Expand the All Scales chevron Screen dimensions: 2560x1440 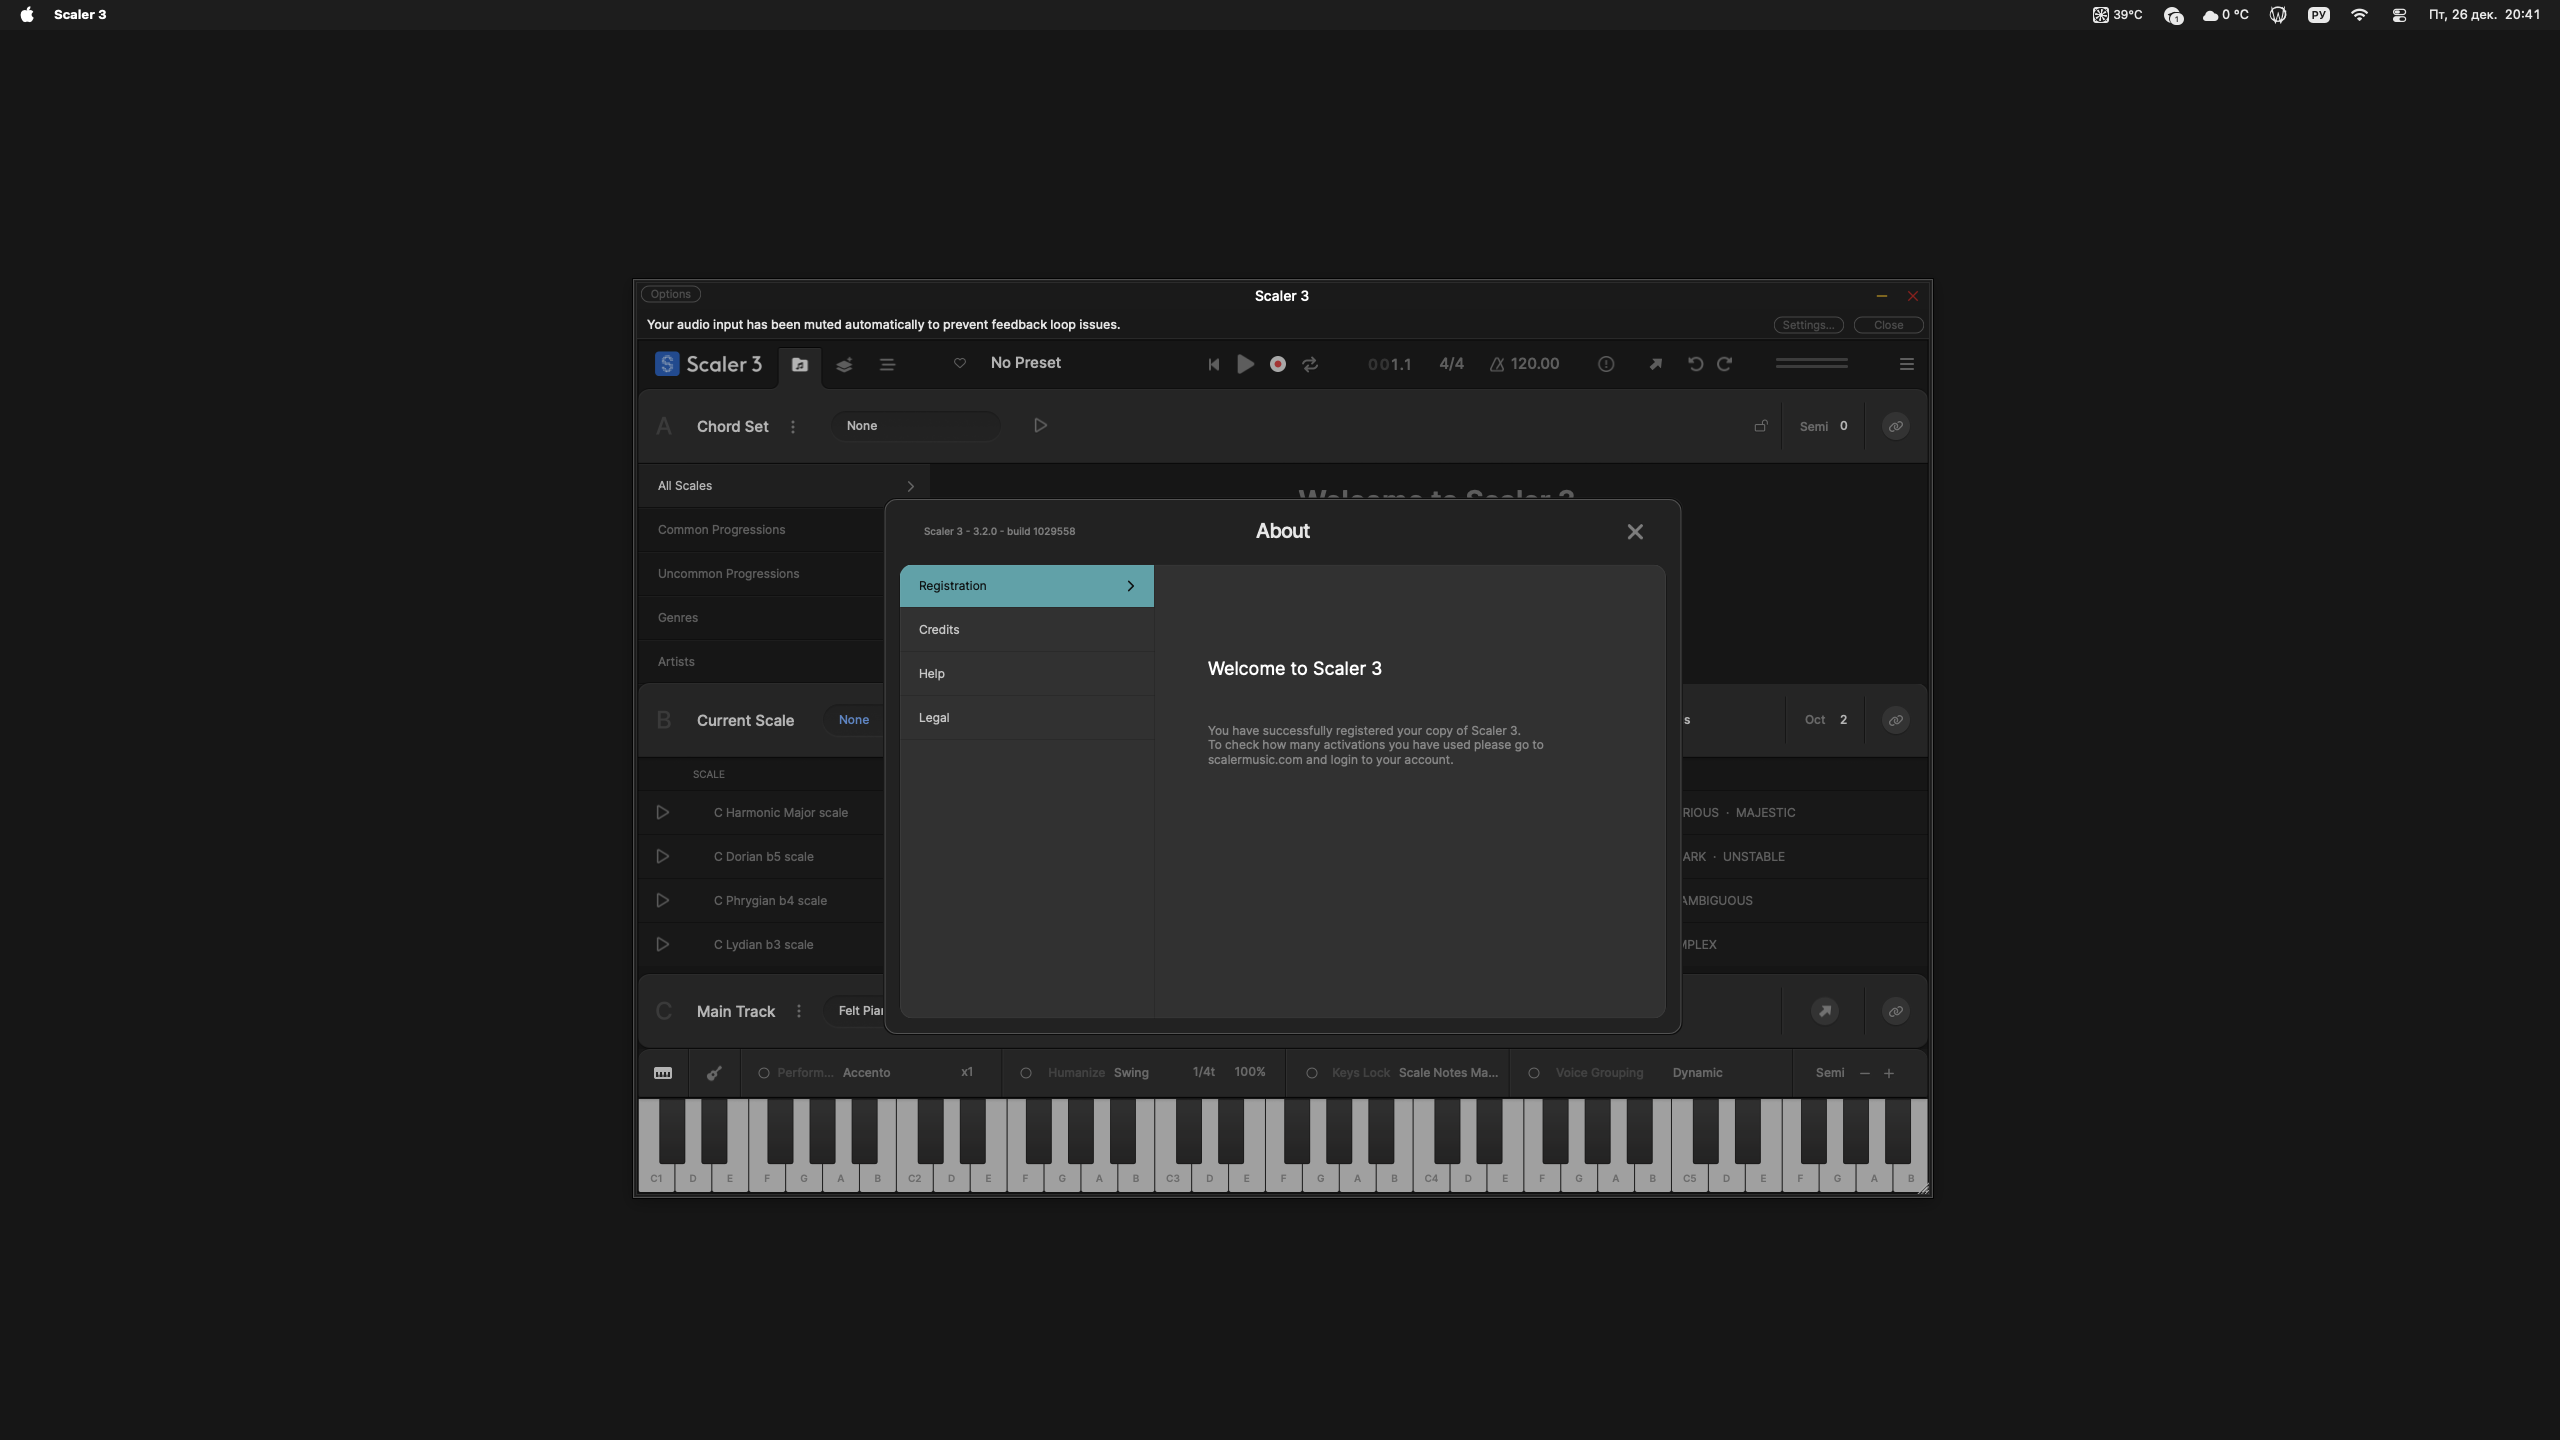pos(910,487)
